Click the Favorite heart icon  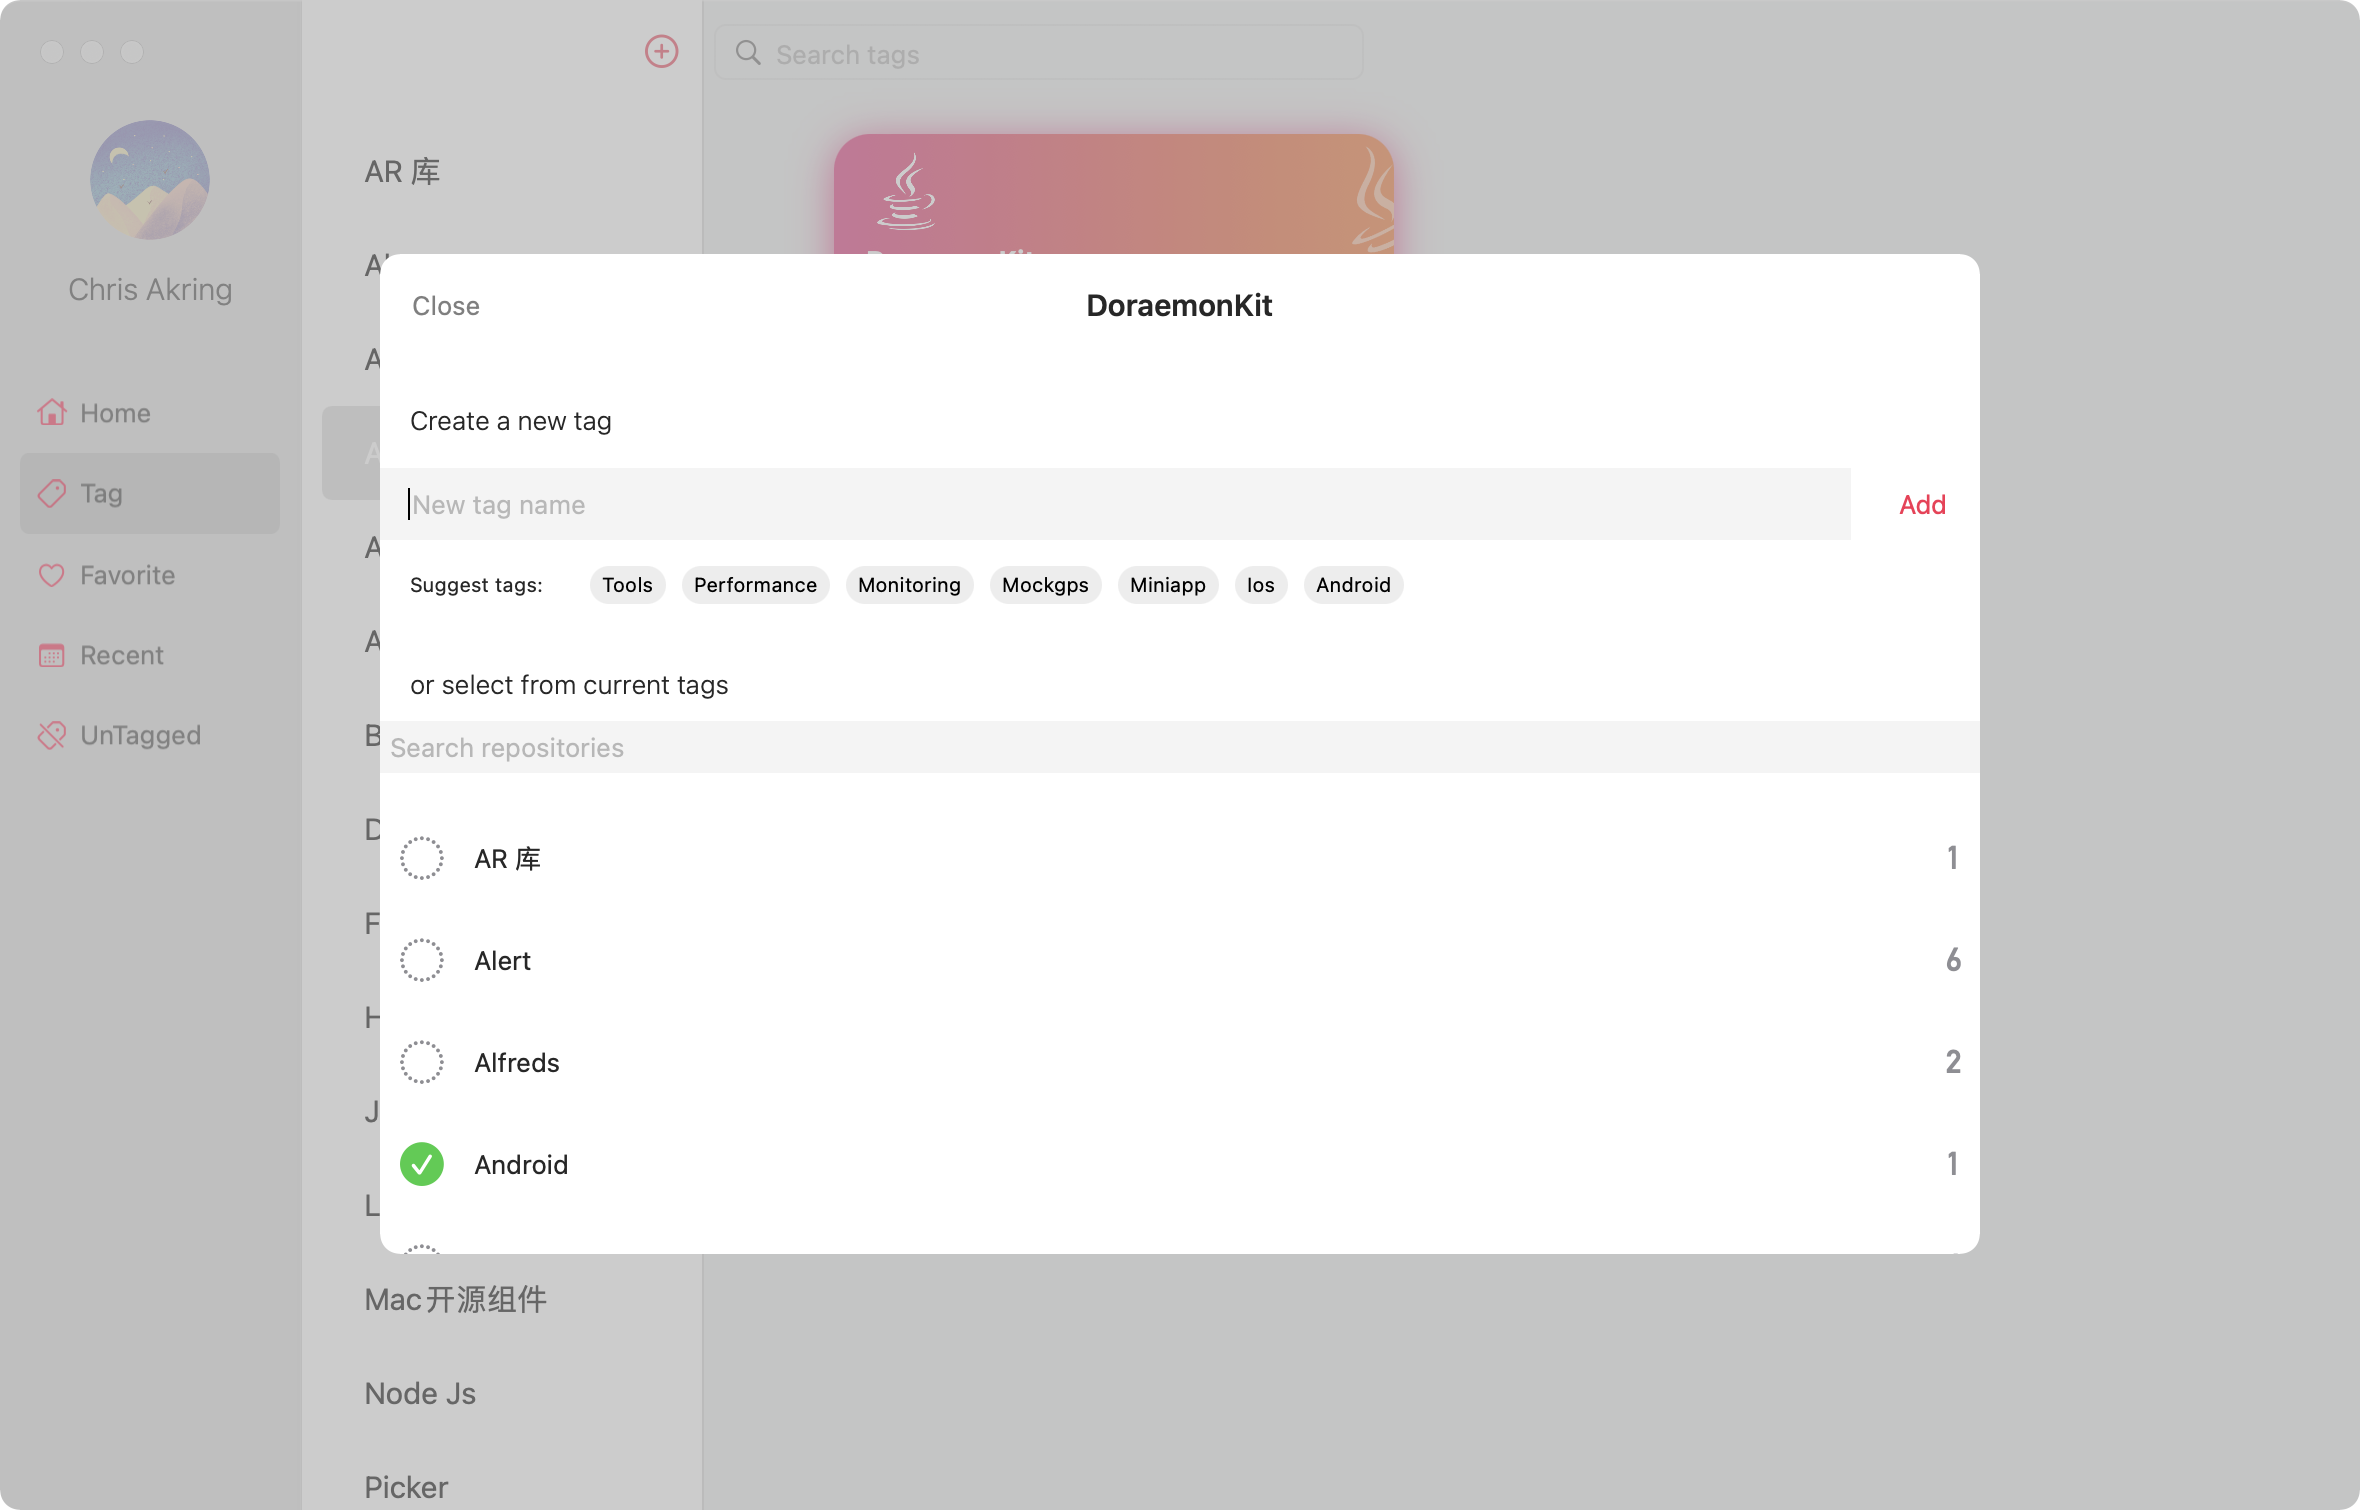(x=52, y=575)
